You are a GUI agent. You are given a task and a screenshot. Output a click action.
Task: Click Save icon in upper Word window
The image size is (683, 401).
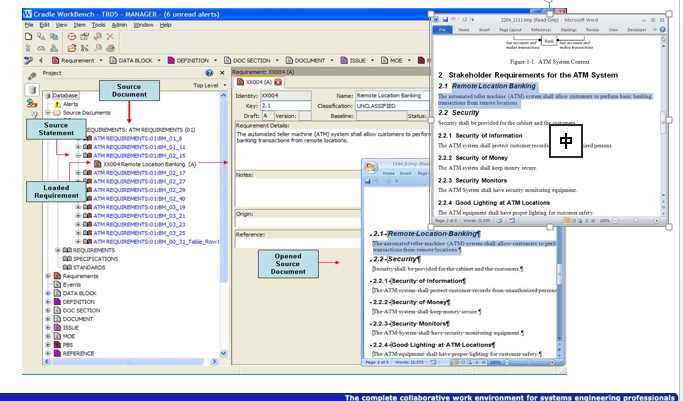coord(445,20)
